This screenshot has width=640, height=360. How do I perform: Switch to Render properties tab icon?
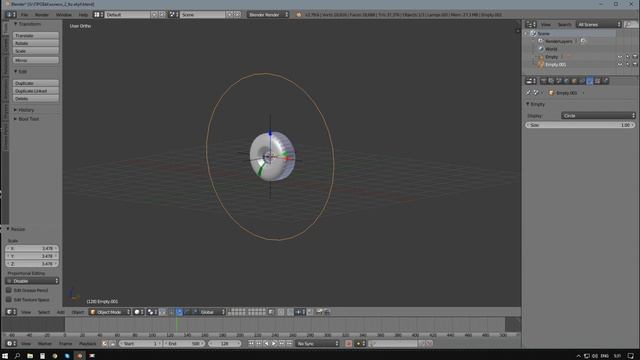[543, 81]
